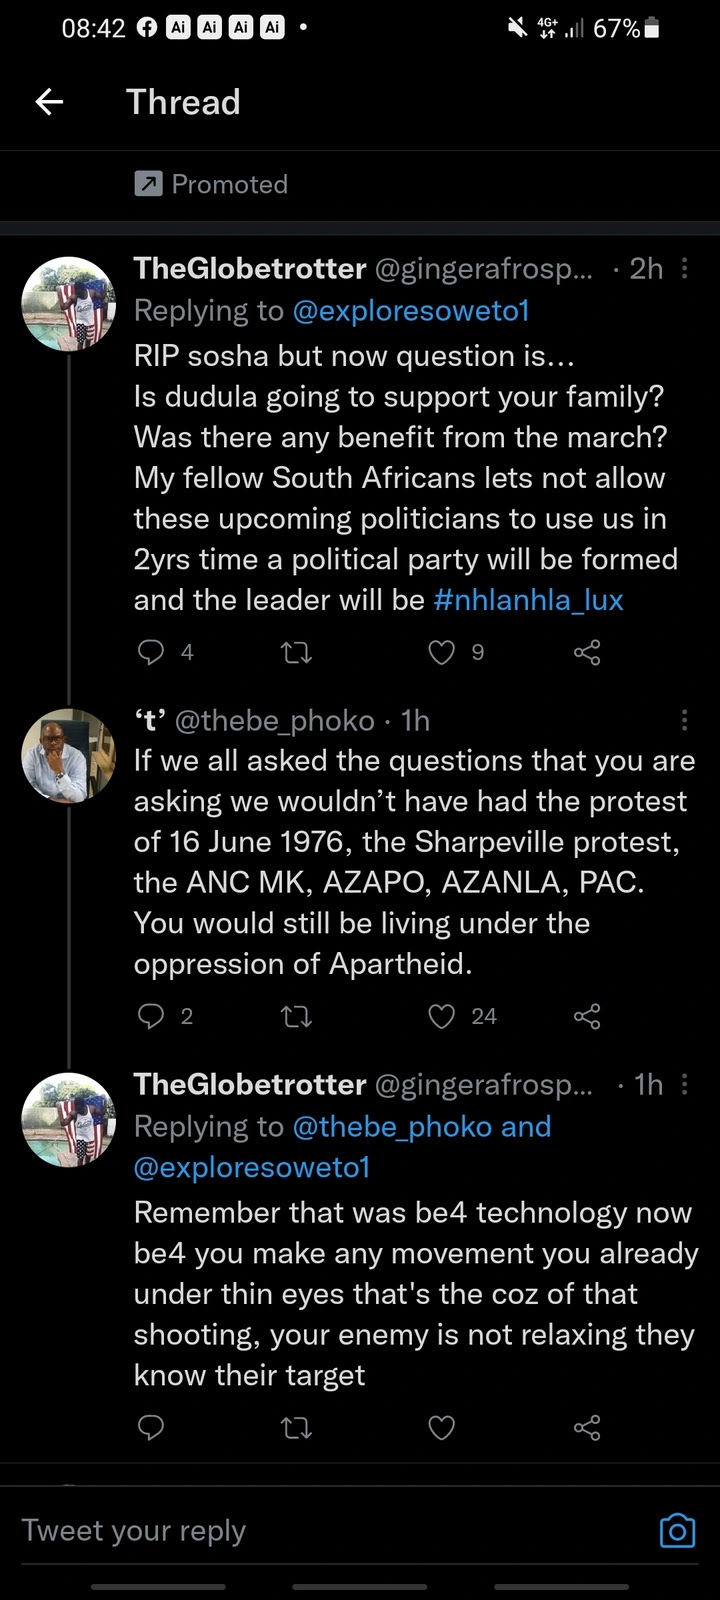Open the #nhlanhla_lux hashtag
This screenshot has width=720, height=1600.
click(x=528, y=600)
